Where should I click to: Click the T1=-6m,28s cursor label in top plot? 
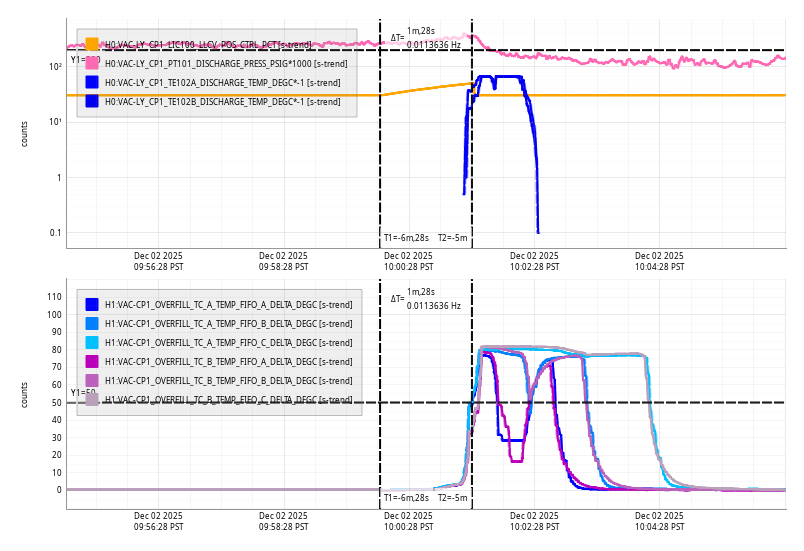406,238
